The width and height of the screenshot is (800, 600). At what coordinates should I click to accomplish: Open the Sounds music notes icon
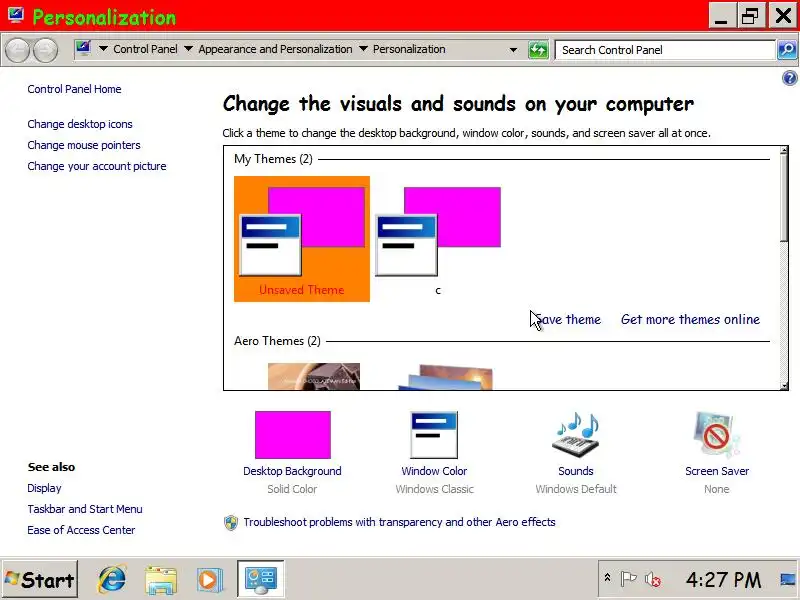pos(576,435)
